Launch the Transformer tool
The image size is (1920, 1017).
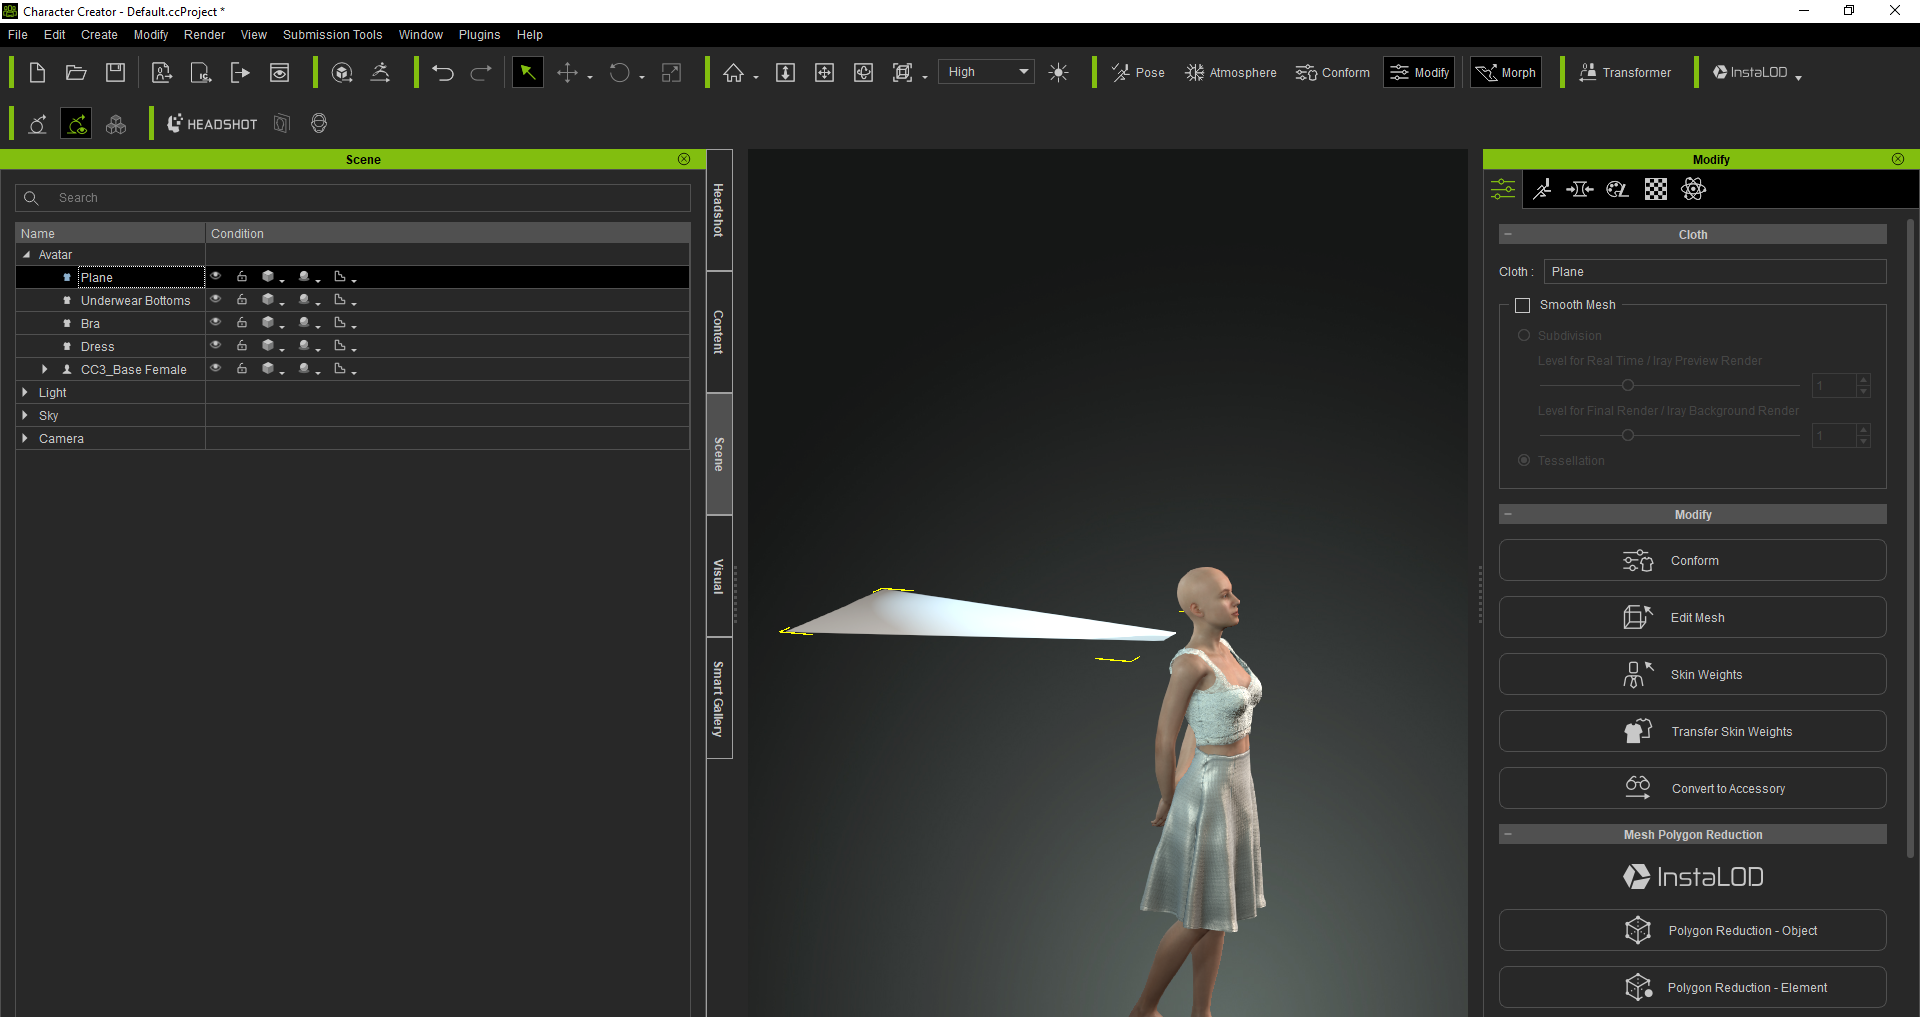(x=1625, y=73)
